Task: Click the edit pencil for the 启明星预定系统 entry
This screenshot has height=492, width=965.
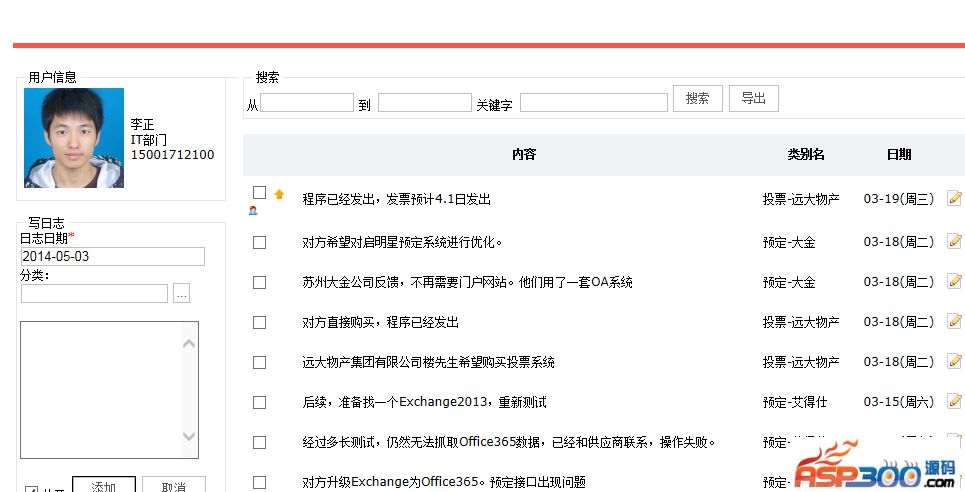Action: [954, 241]
